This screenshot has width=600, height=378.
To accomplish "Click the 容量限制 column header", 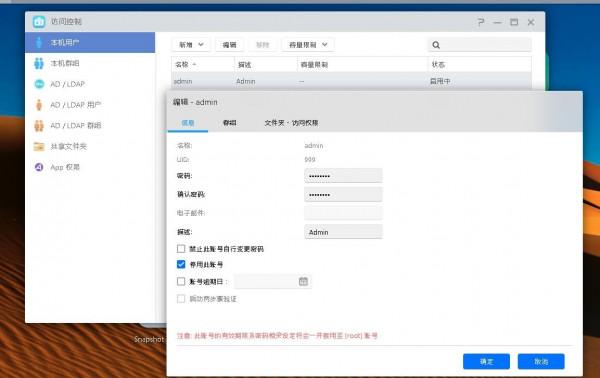I will pyautogui.click(x=362, y=65).
